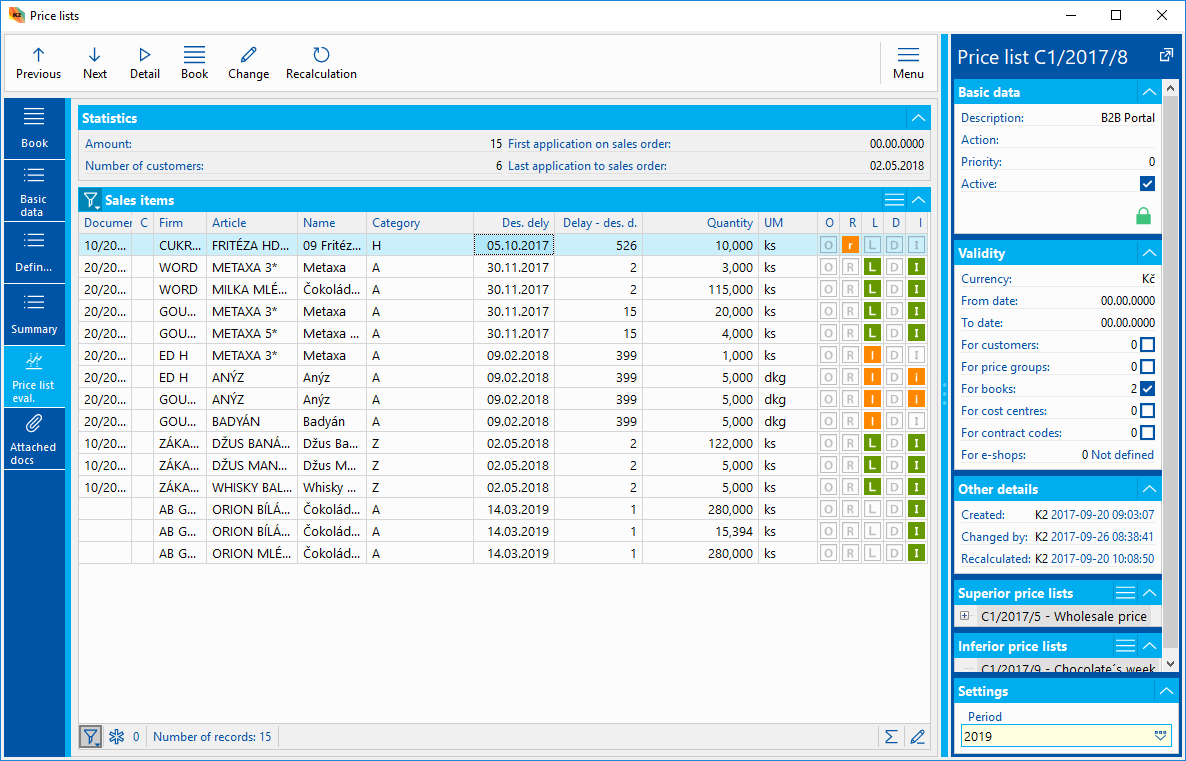Select the DŽUS MAN... article cell
The width and height of the screenshot is (1186, 761).
[252, 465]
